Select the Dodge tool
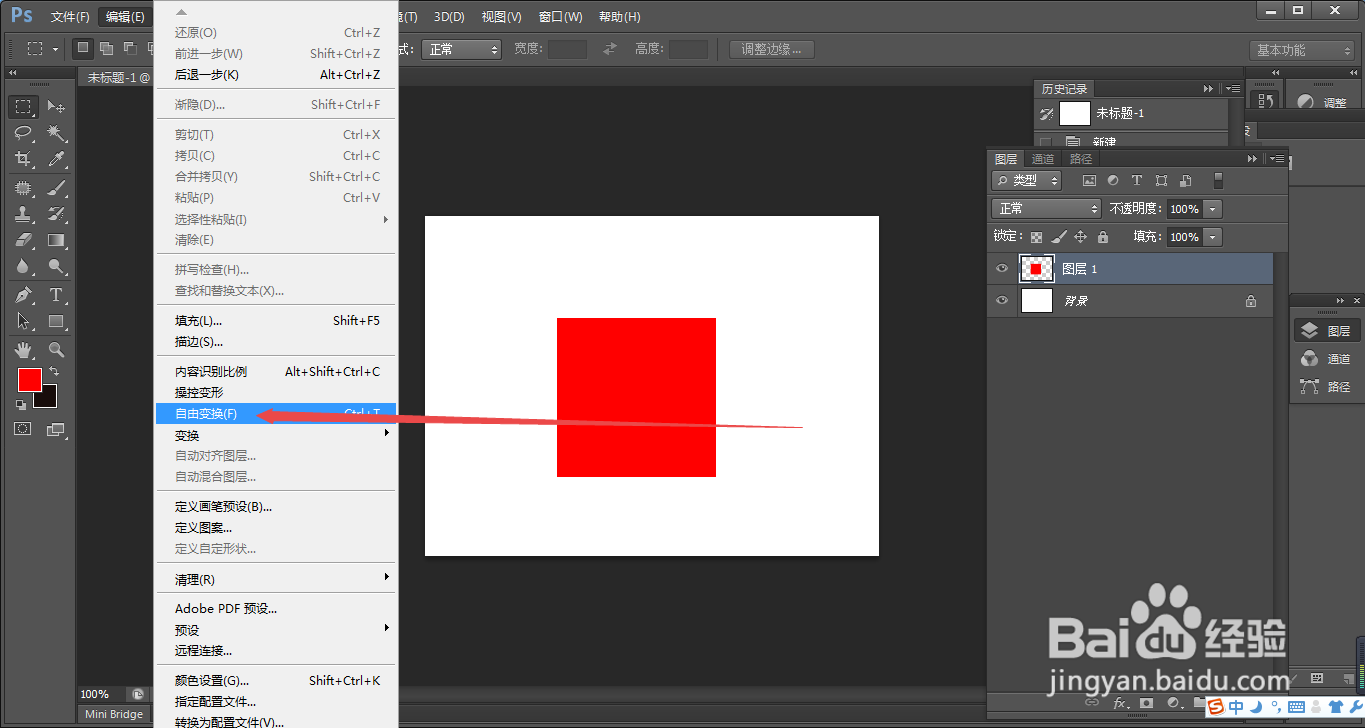Image resolution: width=1365 pixels, height=728 pixels. click(57, 266)
